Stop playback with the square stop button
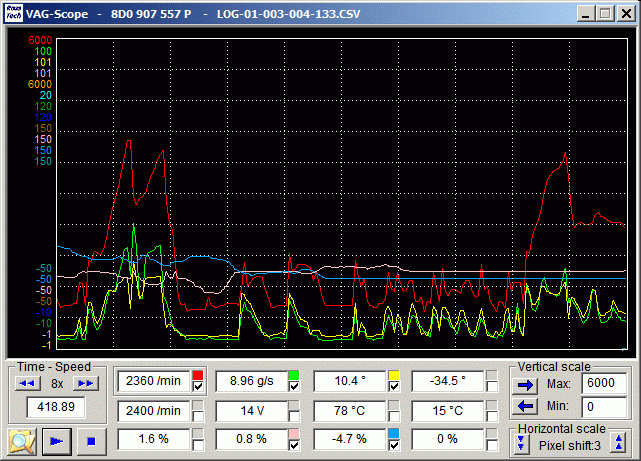This screenshot has height=461, width=641. 91,441
